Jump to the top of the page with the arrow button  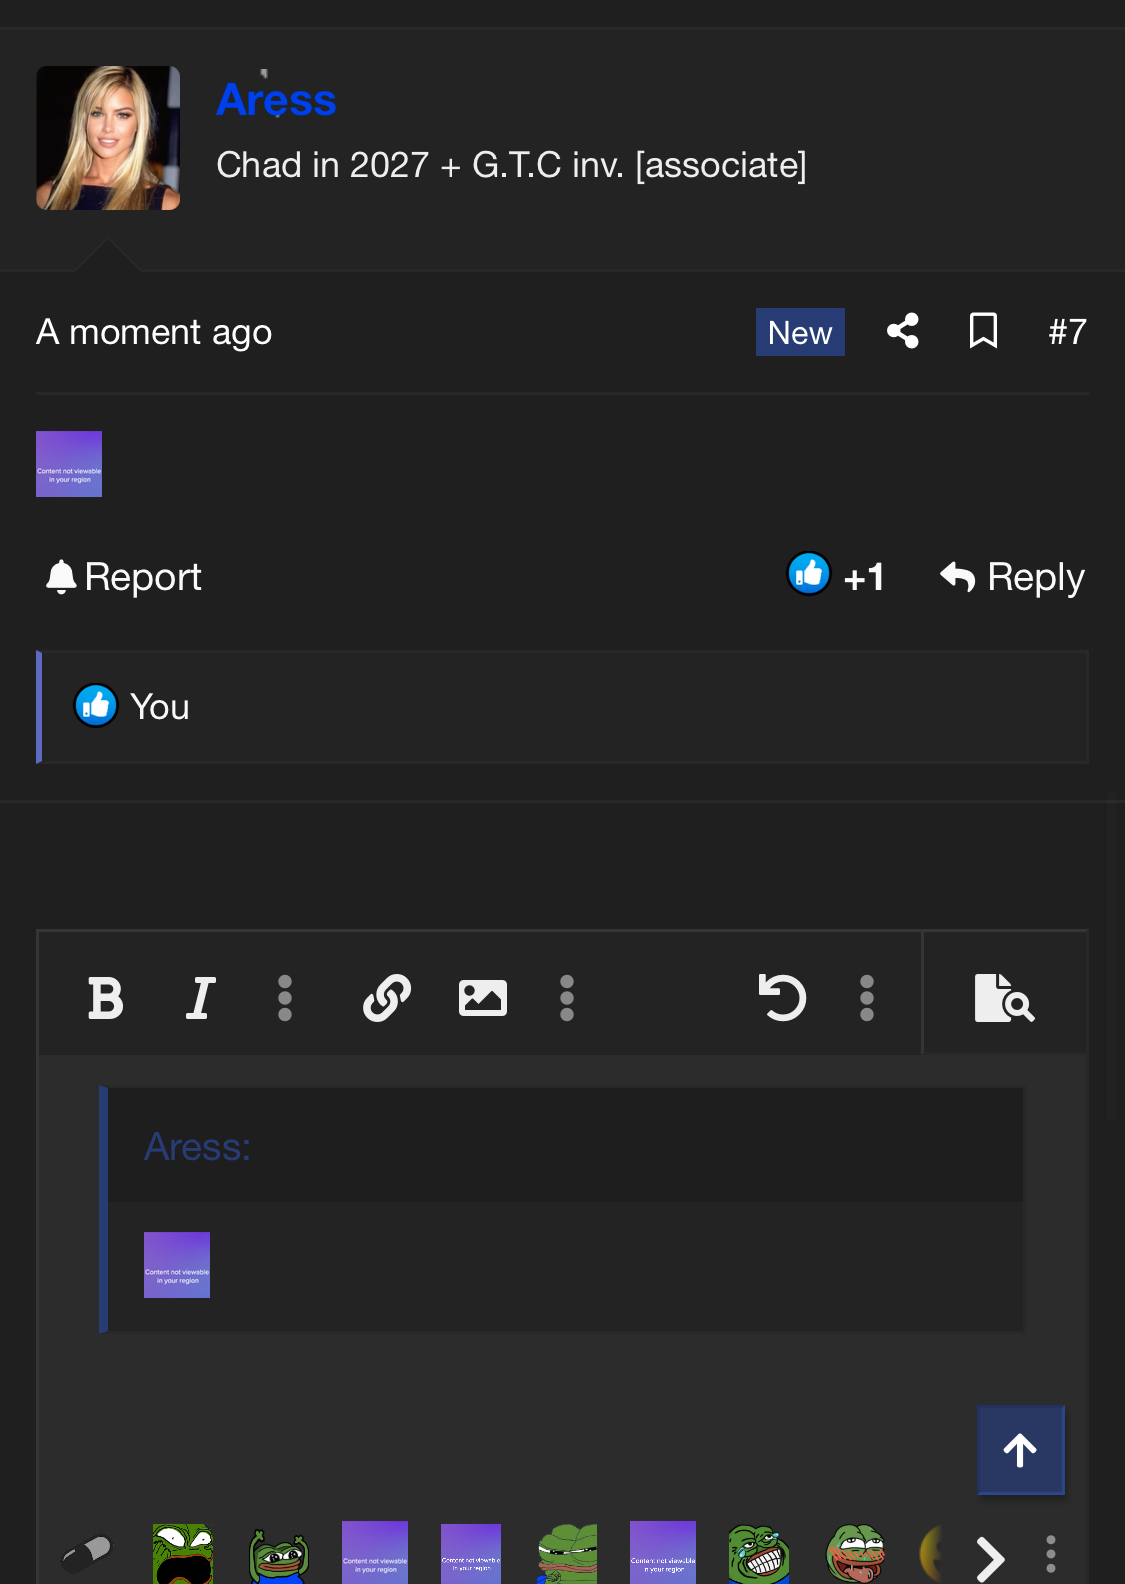pyautogui.click(x=1020, y=1450)
